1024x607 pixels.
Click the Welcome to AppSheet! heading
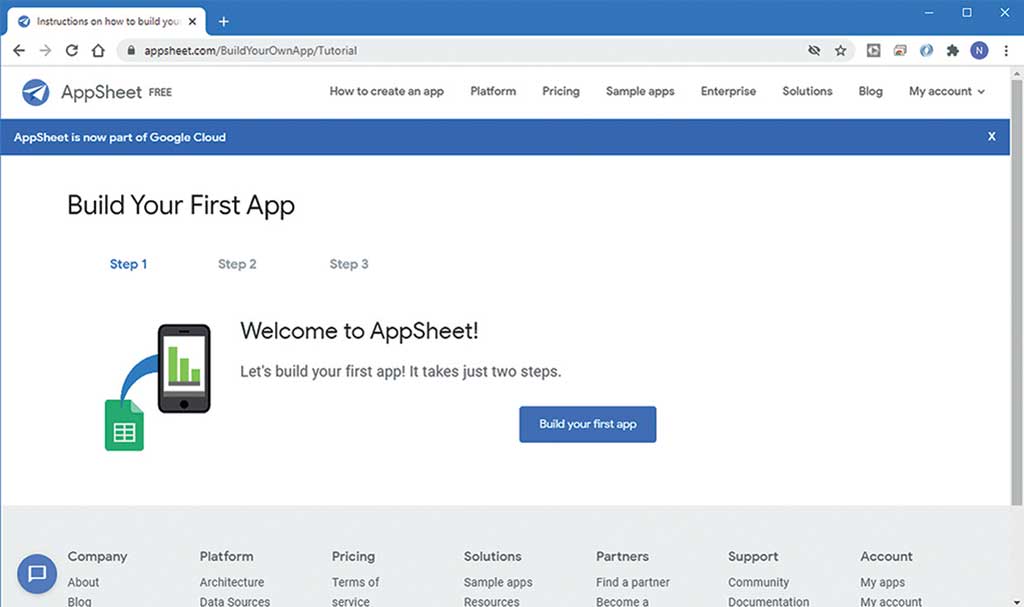tap(359, 331)
